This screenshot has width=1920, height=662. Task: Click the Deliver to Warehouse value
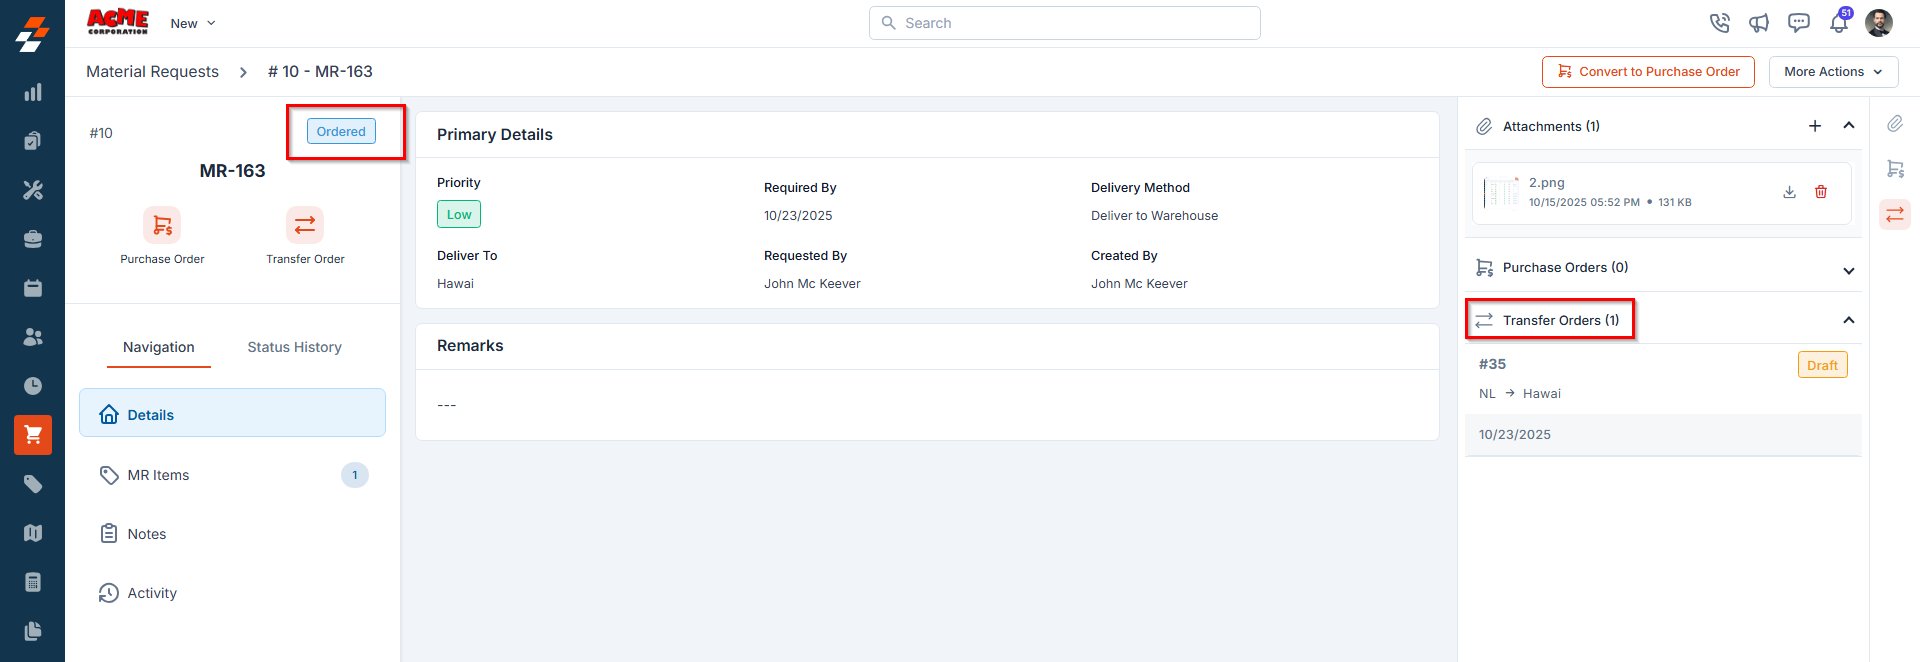pos(1154,216)
